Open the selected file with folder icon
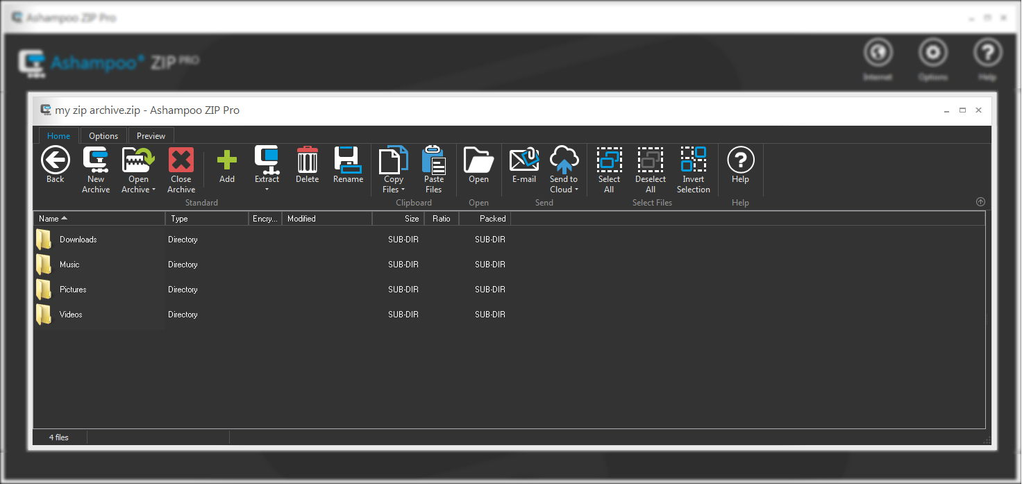Image resolution: width=1022 pixels, height=484 pixels. tap(478, 160)
